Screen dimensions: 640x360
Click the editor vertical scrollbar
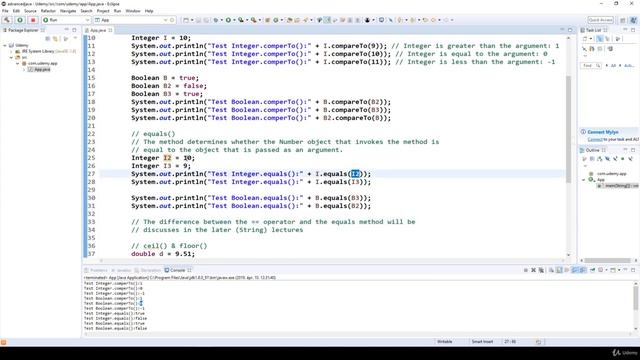click(x=569, y=129)
